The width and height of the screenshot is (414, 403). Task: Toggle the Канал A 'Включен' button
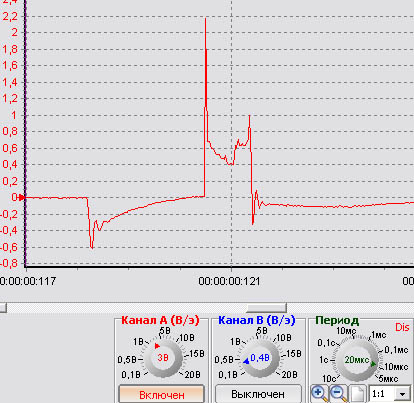point(162,395)
